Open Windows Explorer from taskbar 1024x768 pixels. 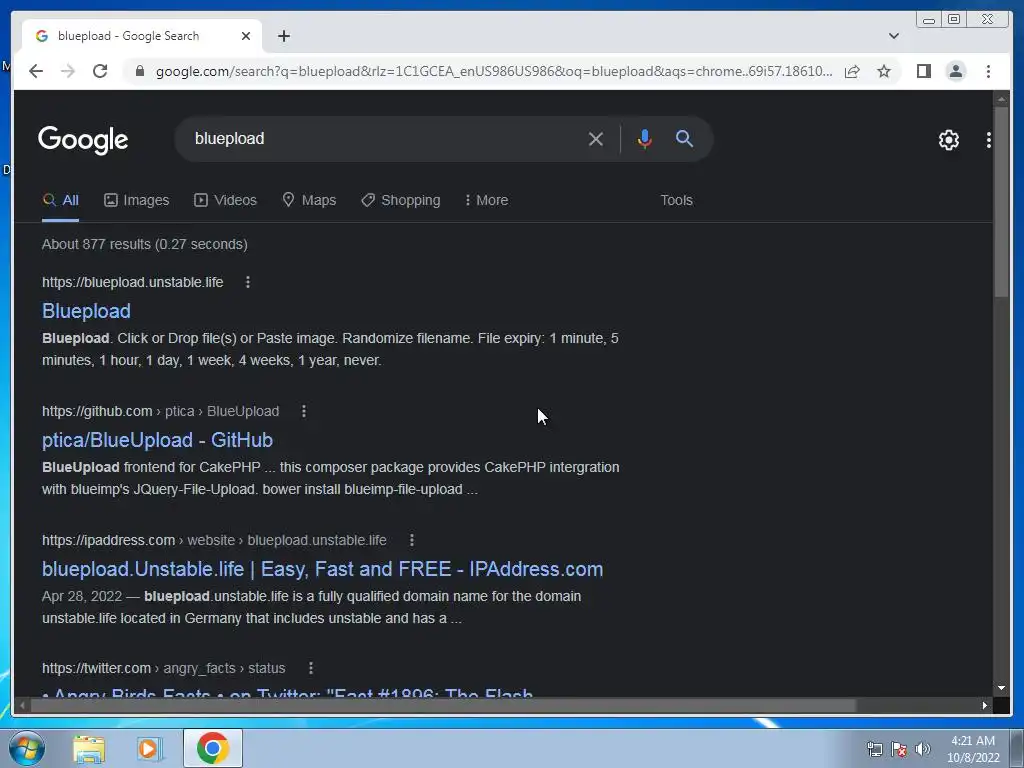pos(89,748)
